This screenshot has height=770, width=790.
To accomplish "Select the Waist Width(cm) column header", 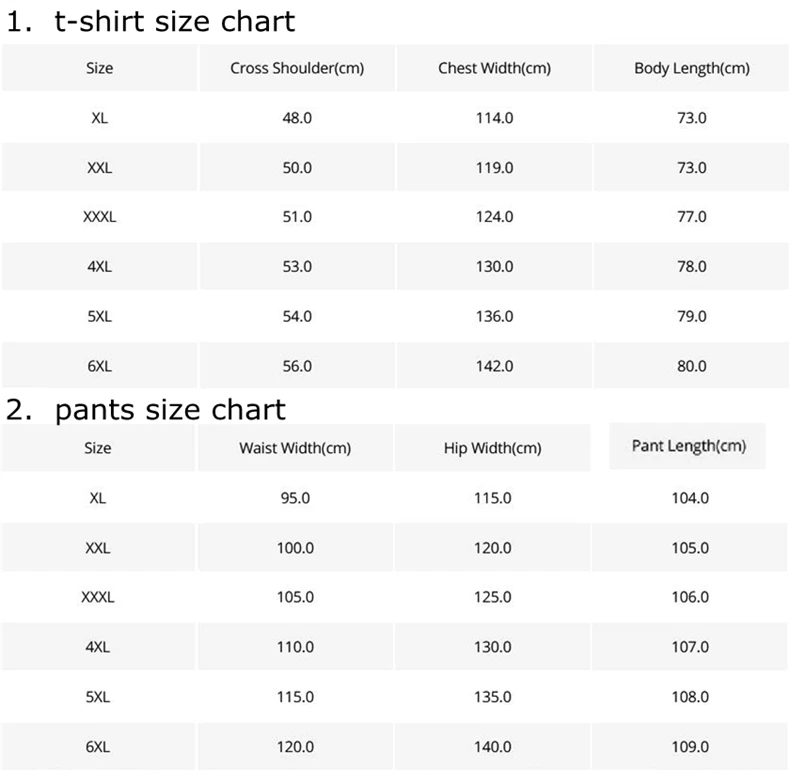I will (x=295, y=448).
